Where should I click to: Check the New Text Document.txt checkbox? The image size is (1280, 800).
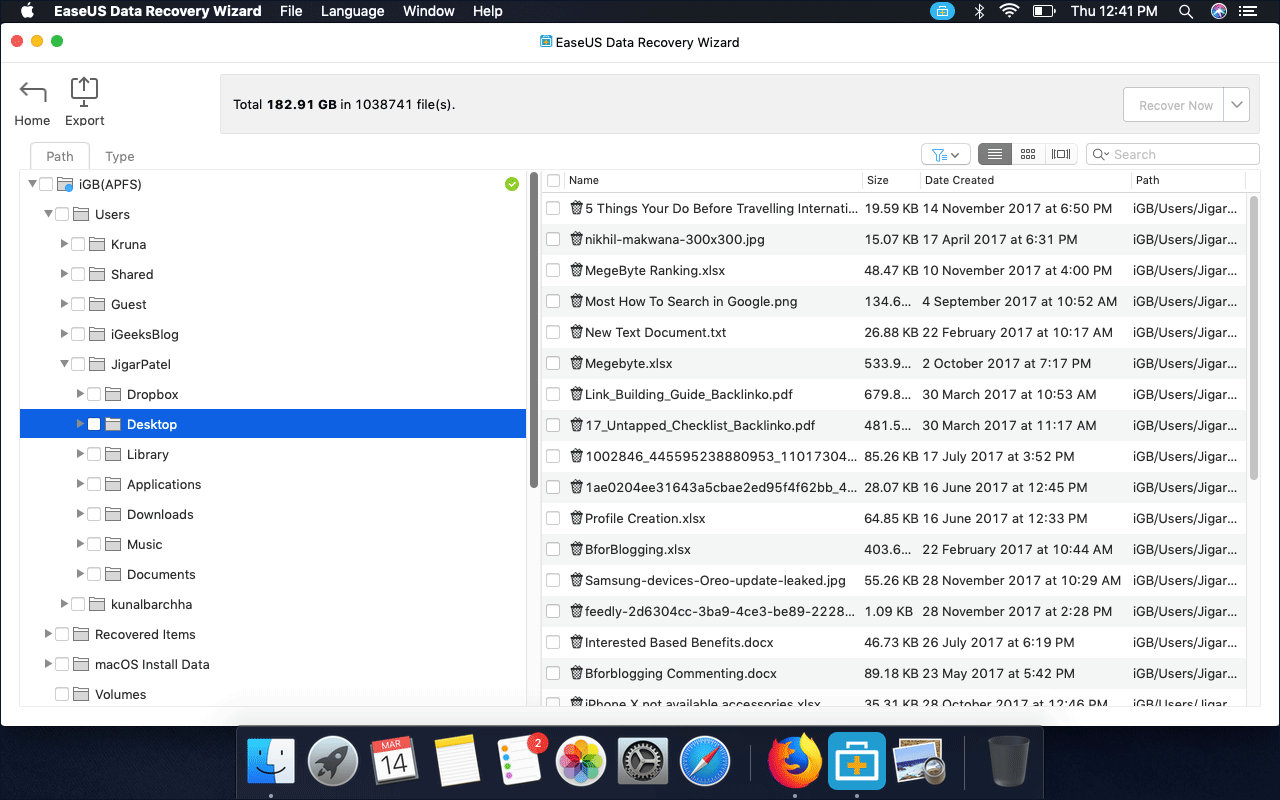553,332
